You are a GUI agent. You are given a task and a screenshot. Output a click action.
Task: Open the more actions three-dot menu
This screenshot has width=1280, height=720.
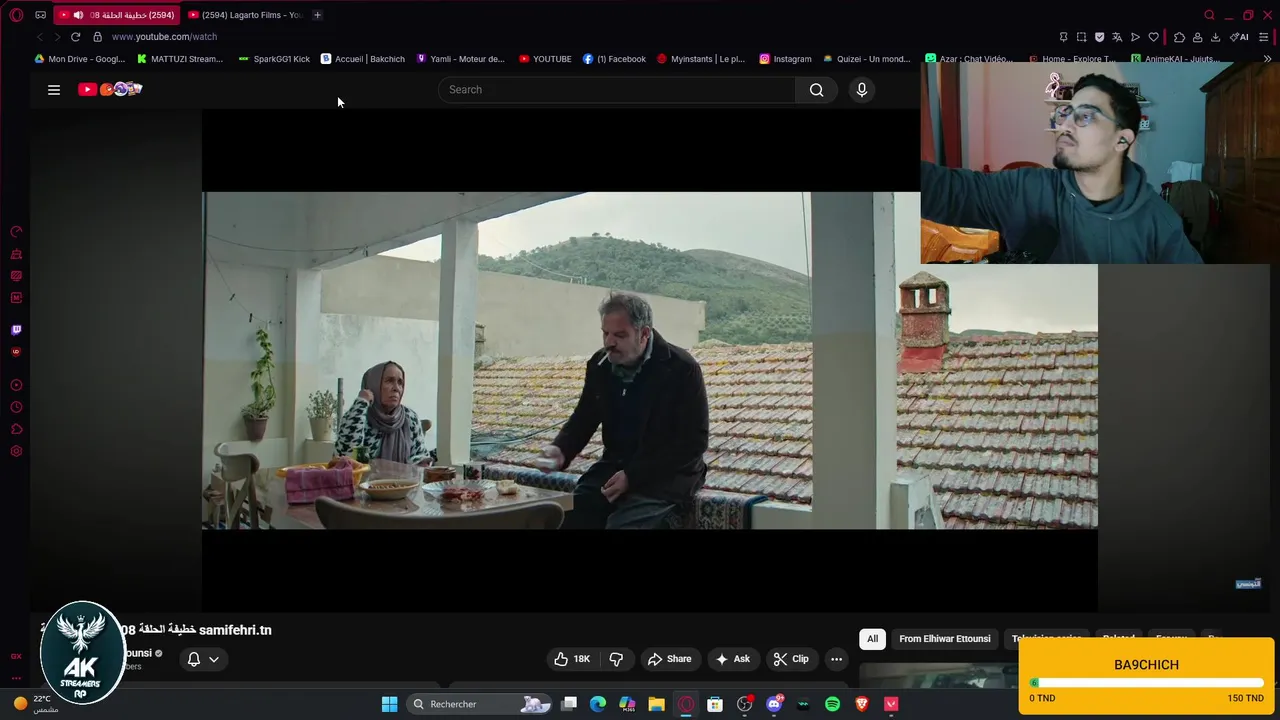[836, 659]
